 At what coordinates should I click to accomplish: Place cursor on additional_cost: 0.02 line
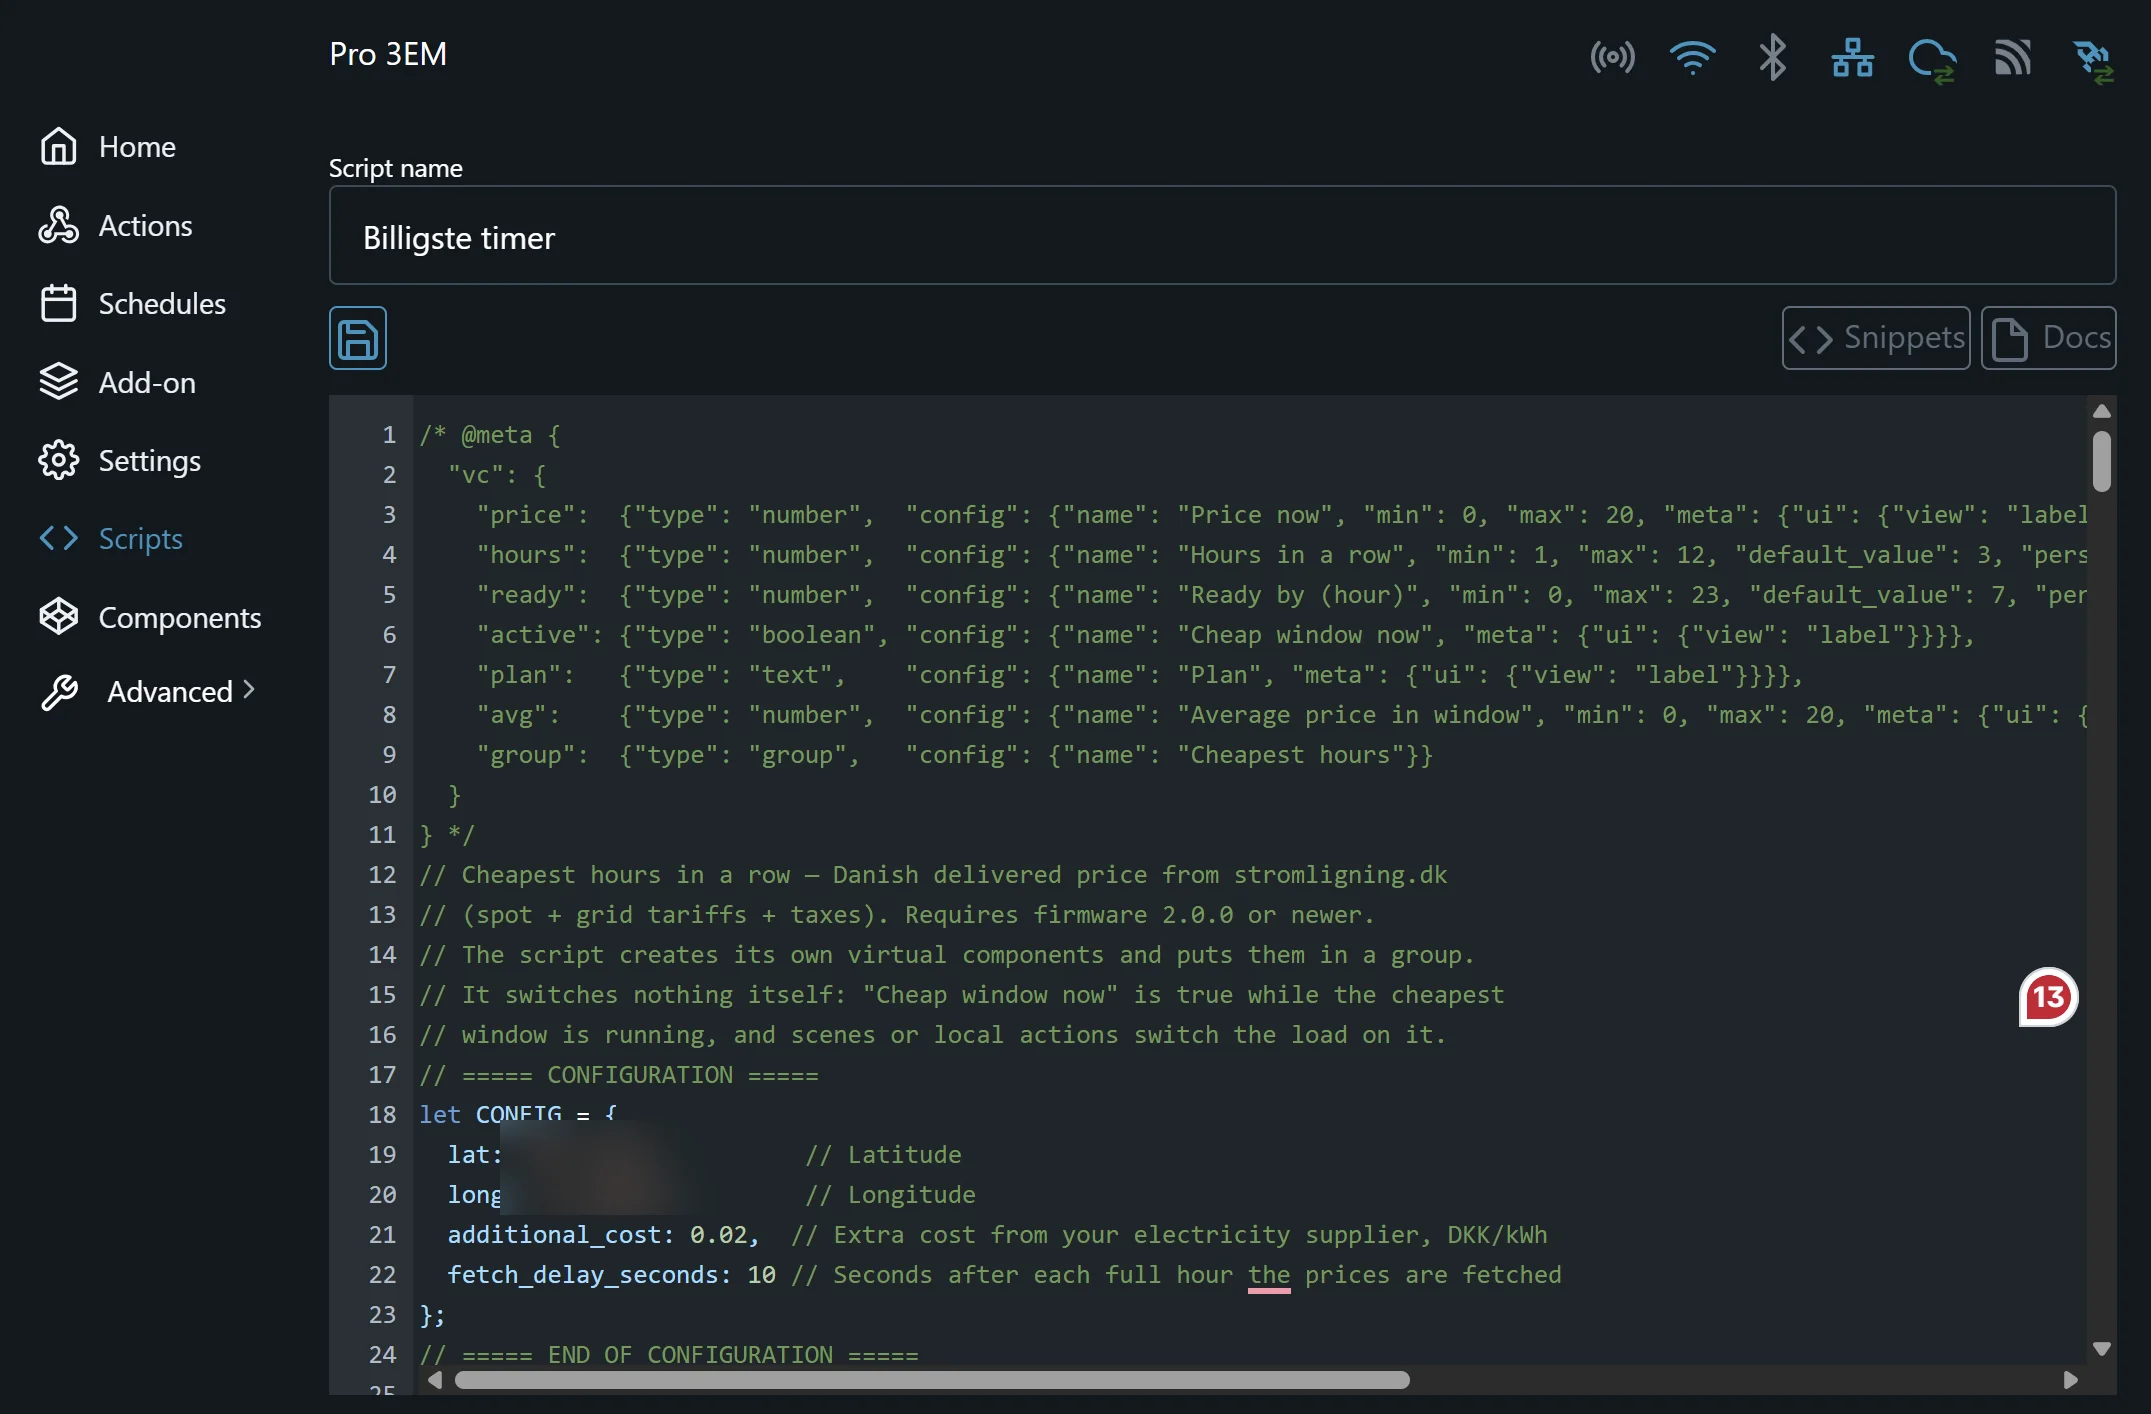pos(997,1235)
